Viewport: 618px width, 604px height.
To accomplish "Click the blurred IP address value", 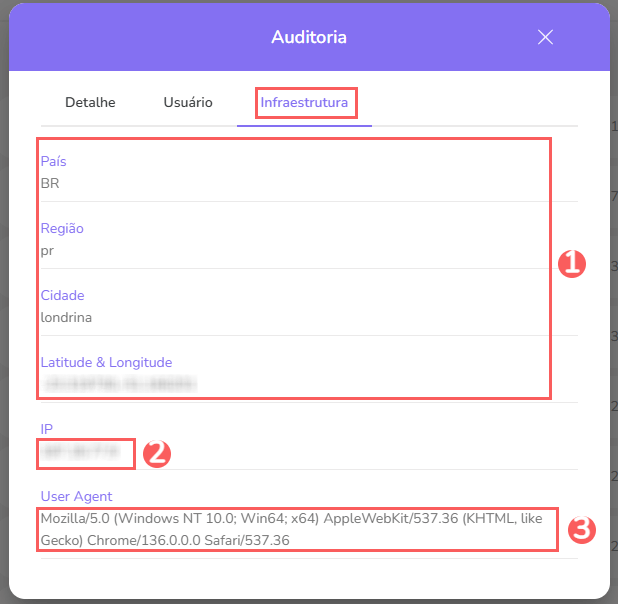I will coord(85,452).
